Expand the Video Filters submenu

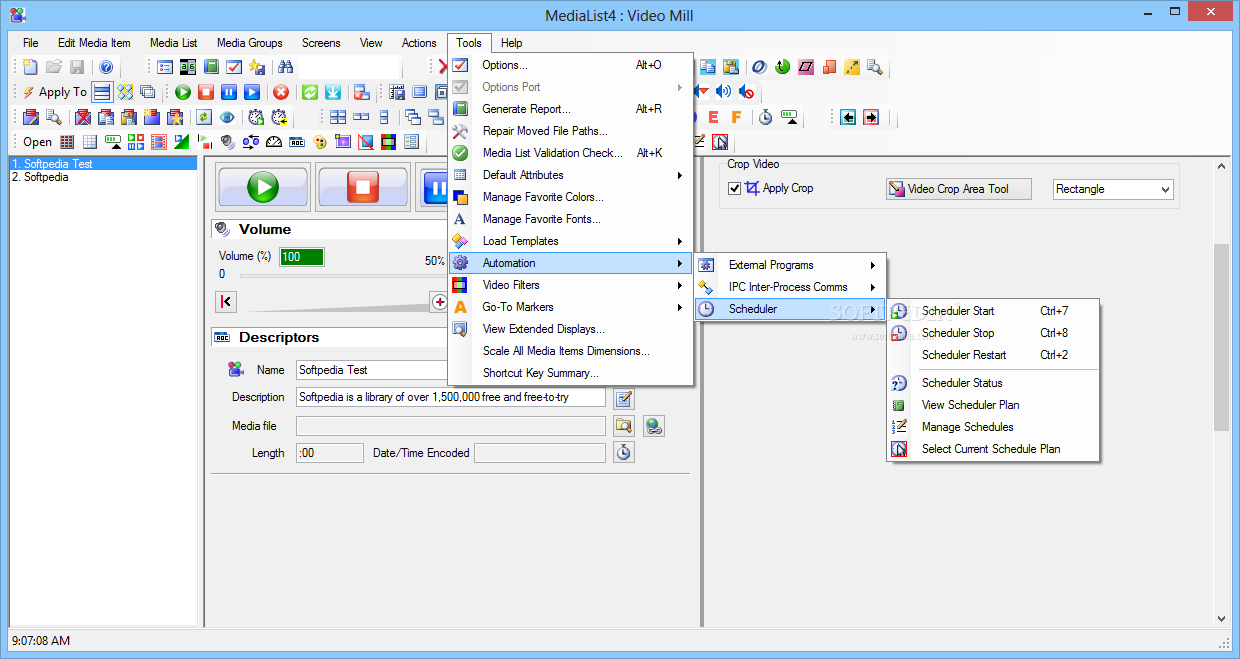(x=571, y=285)
